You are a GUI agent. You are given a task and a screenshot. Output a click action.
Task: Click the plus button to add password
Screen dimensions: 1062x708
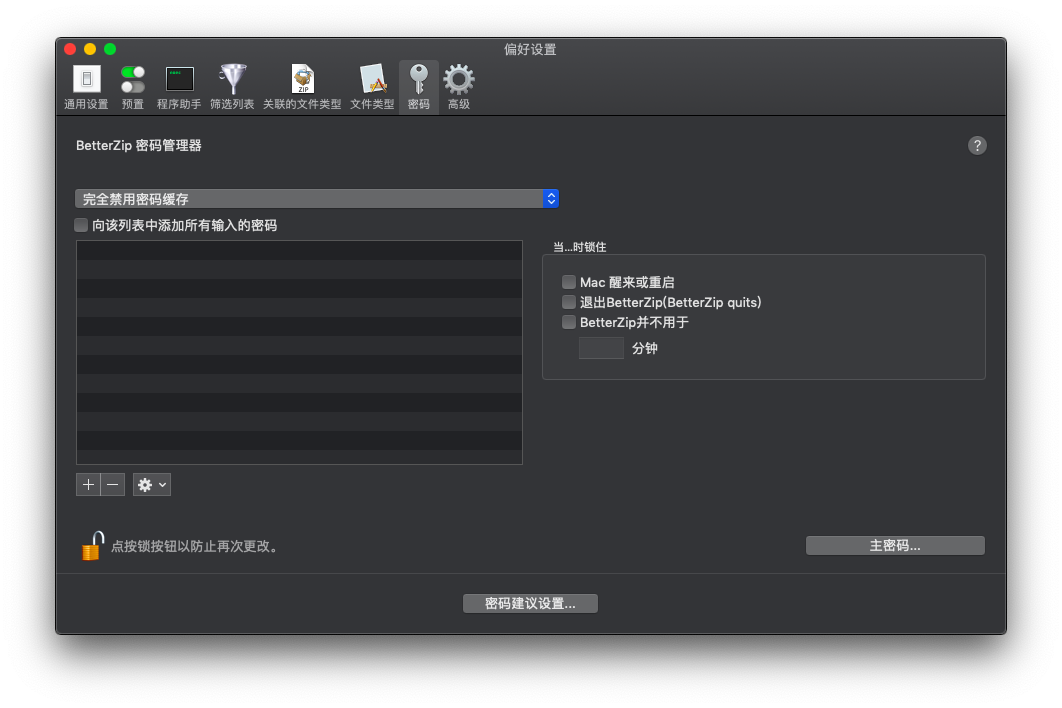pyautogui.click(x=88, y=484)
